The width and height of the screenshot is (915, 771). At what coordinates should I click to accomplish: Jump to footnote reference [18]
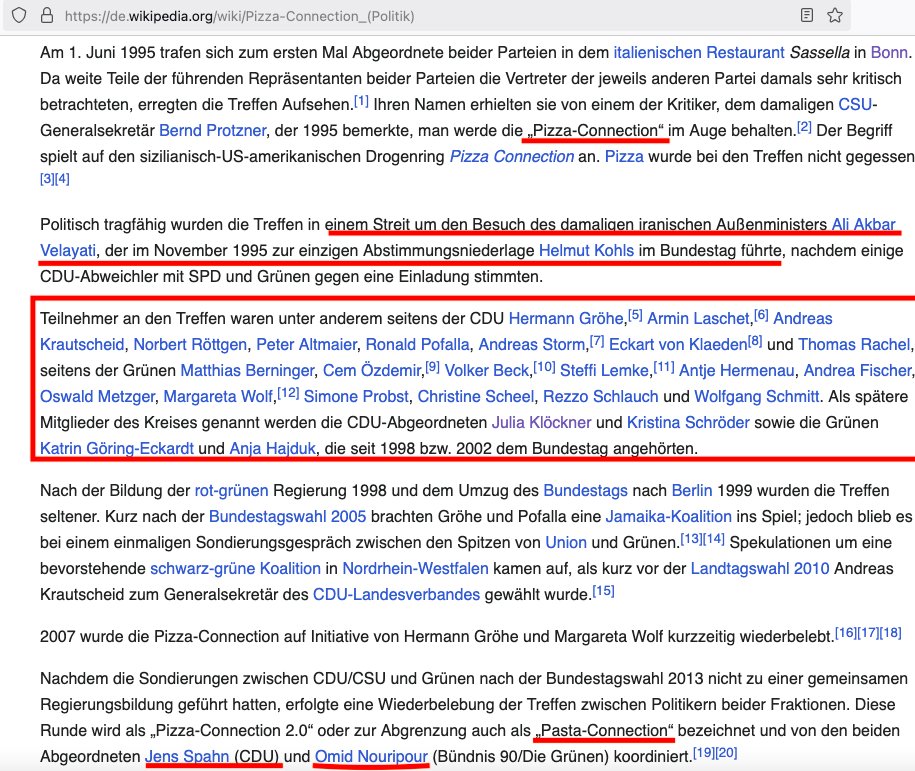[x=890, y=633]
